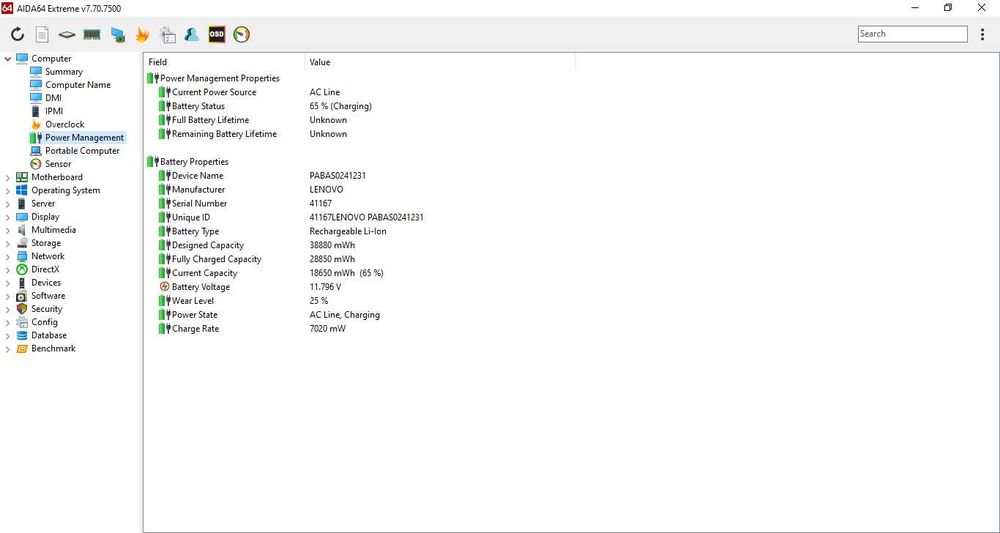
Task: Open the OSD panel icon
Action: 217,34
